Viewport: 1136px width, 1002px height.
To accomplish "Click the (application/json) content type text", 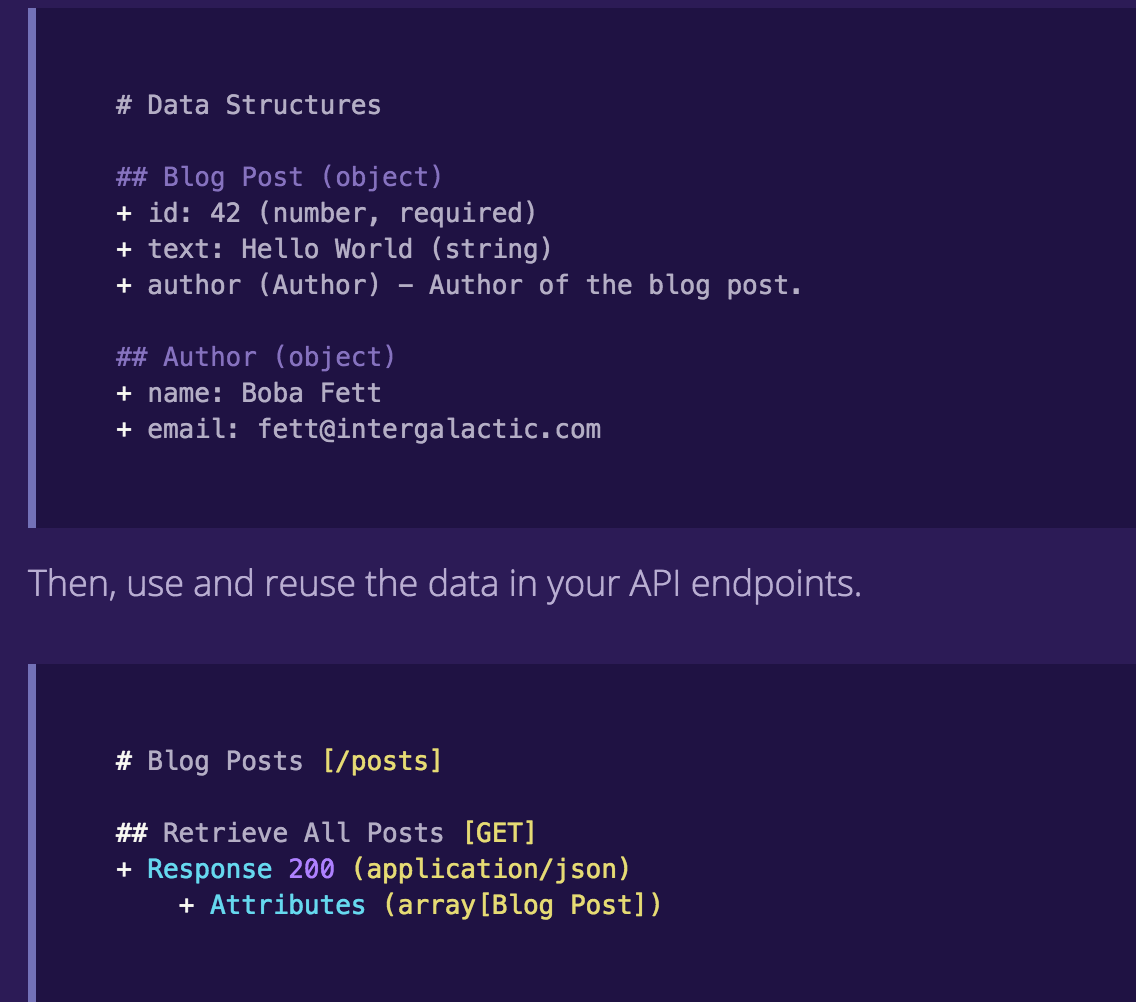I will 491,869.
